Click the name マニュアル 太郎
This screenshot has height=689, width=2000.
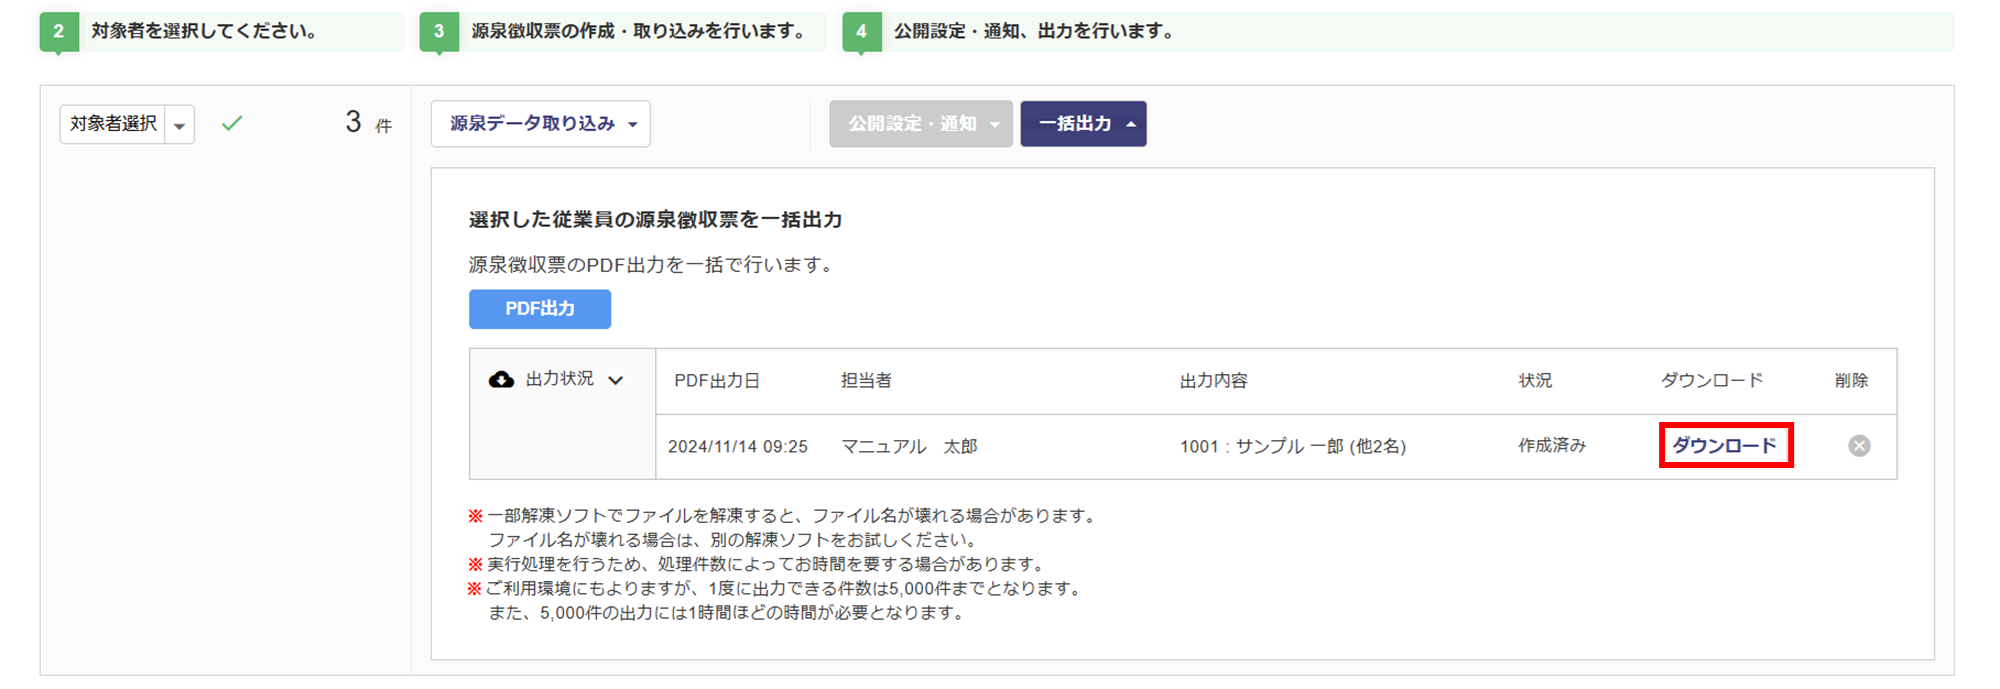pyautogui.click(x=909, y=447)
